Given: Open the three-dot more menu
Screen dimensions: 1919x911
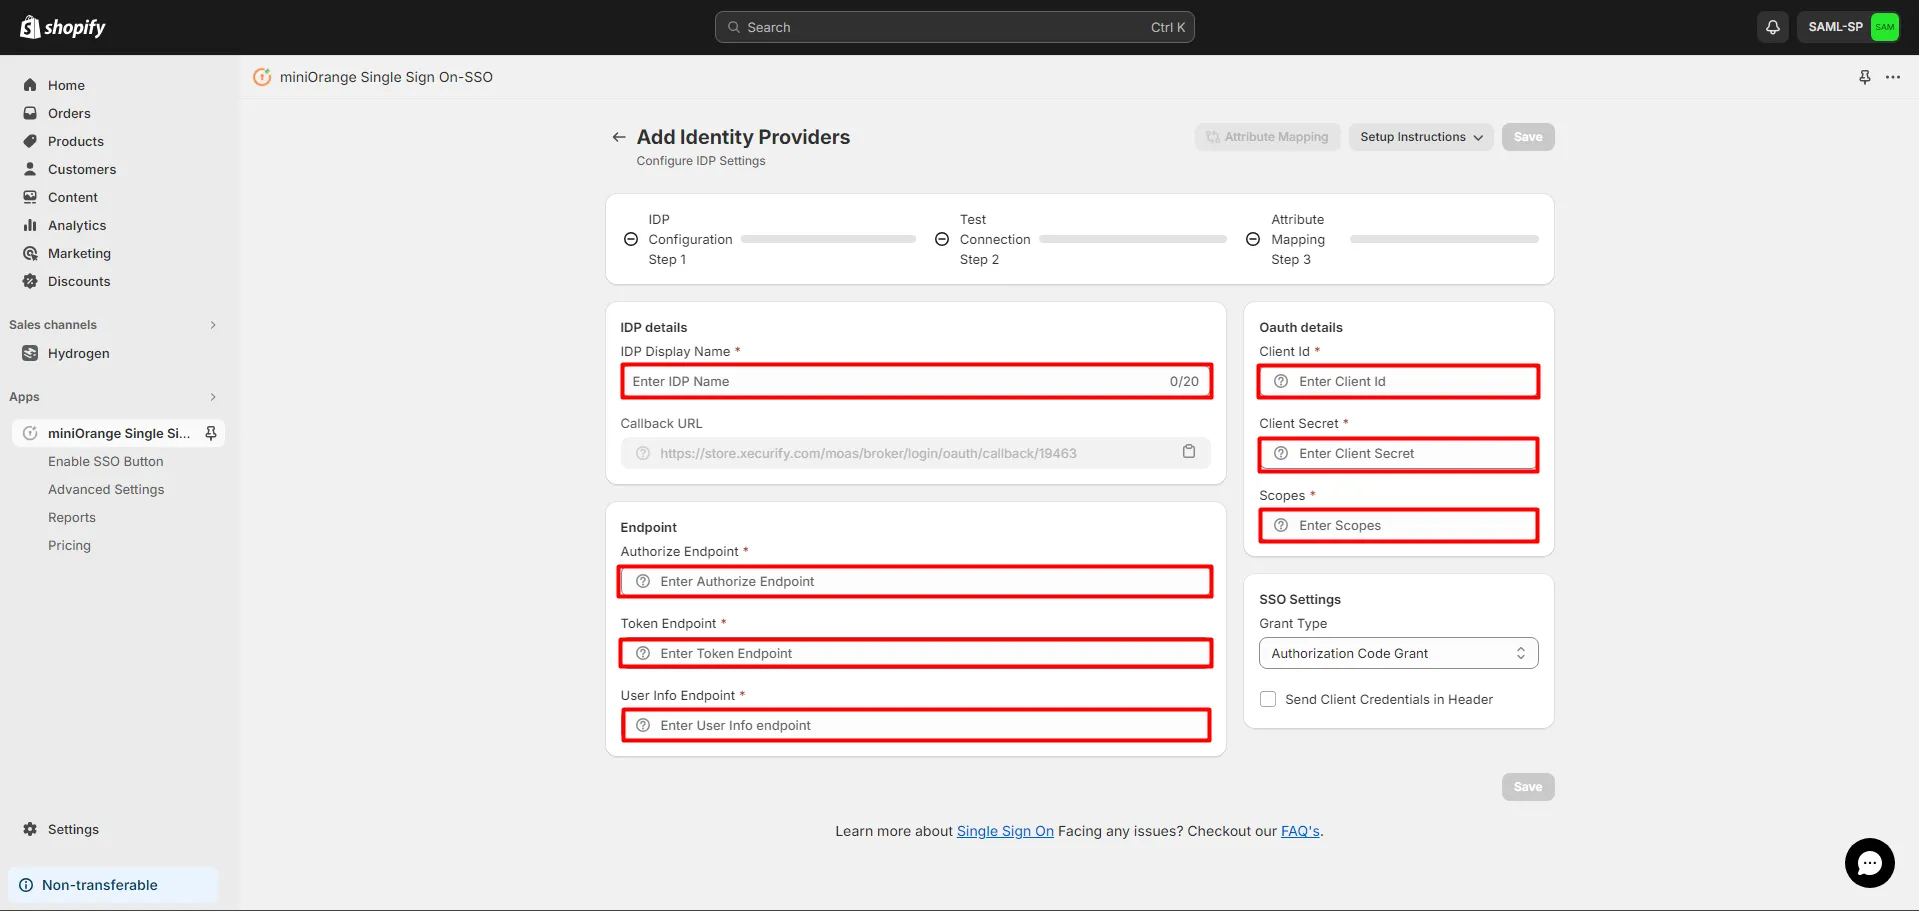Looking at the screenshot, I should pyautogui.click(x=1893, y=77).
